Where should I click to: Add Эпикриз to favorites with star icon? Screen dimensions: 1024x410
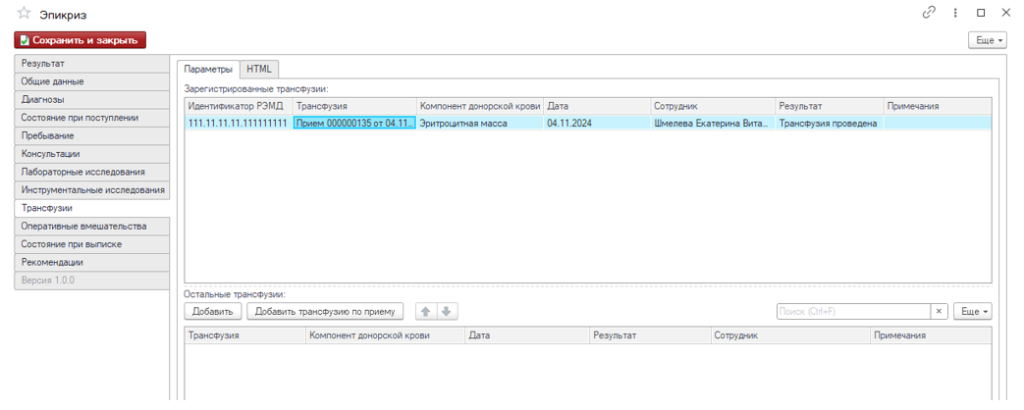click(x=24, y=13)
